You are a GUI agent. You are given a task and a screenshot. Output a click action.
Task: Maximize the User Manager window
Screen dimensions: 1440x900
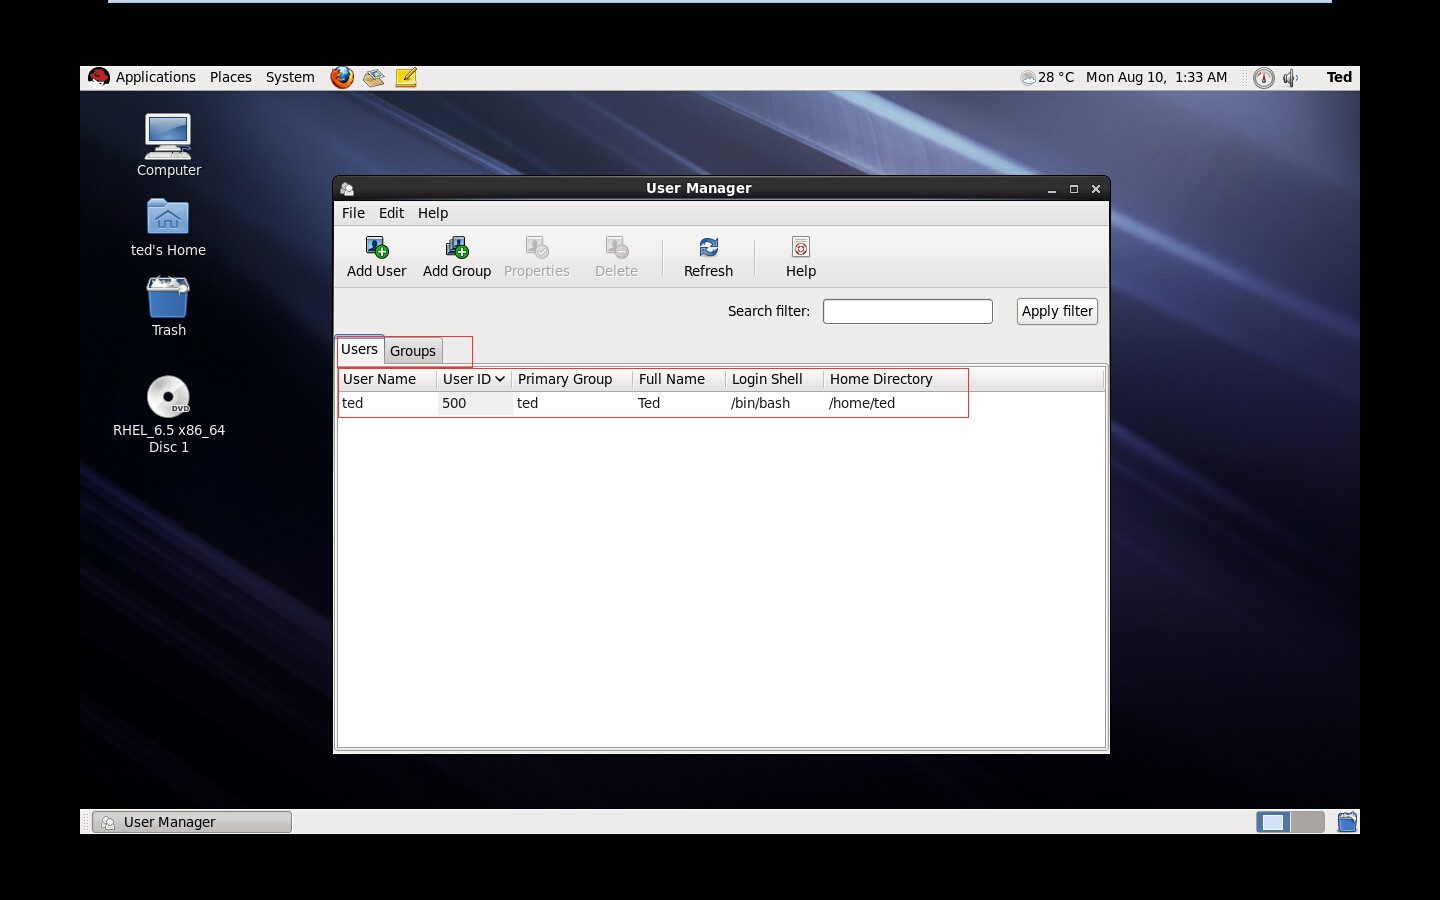(x=1074, y=189)
